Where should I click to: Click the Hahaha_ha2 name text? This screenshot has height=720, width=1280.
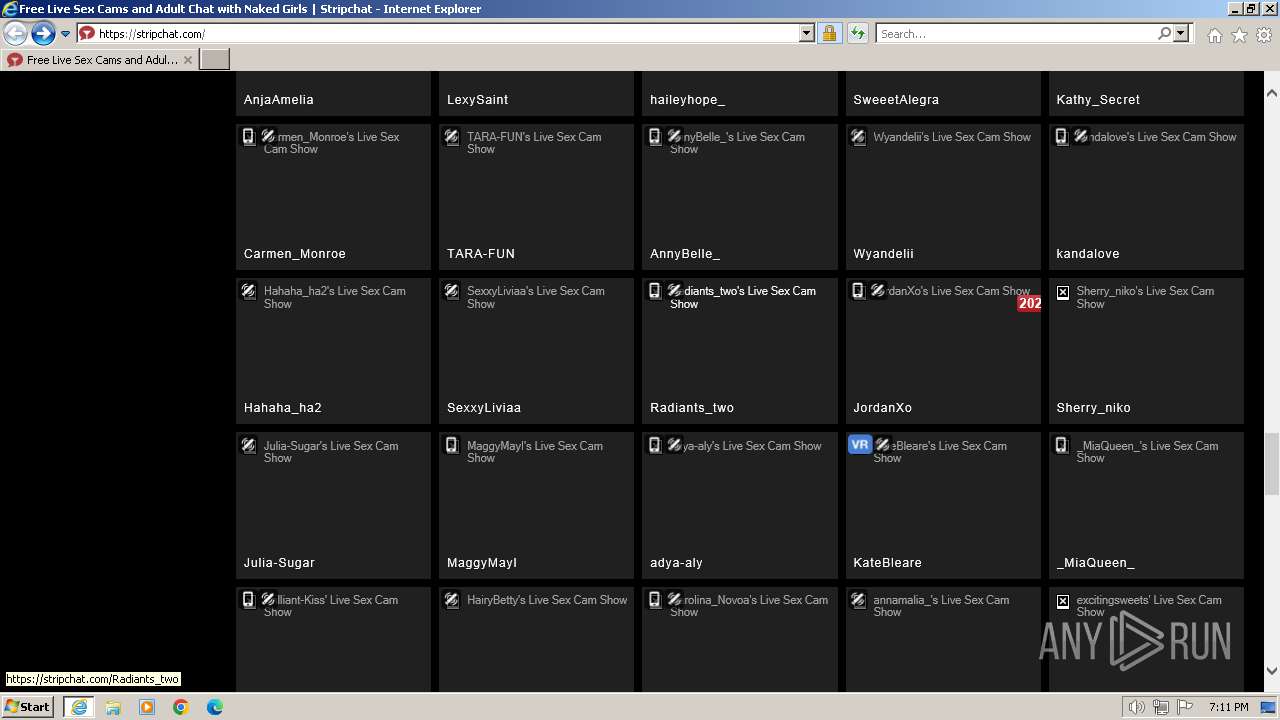[x=283, y=408]
